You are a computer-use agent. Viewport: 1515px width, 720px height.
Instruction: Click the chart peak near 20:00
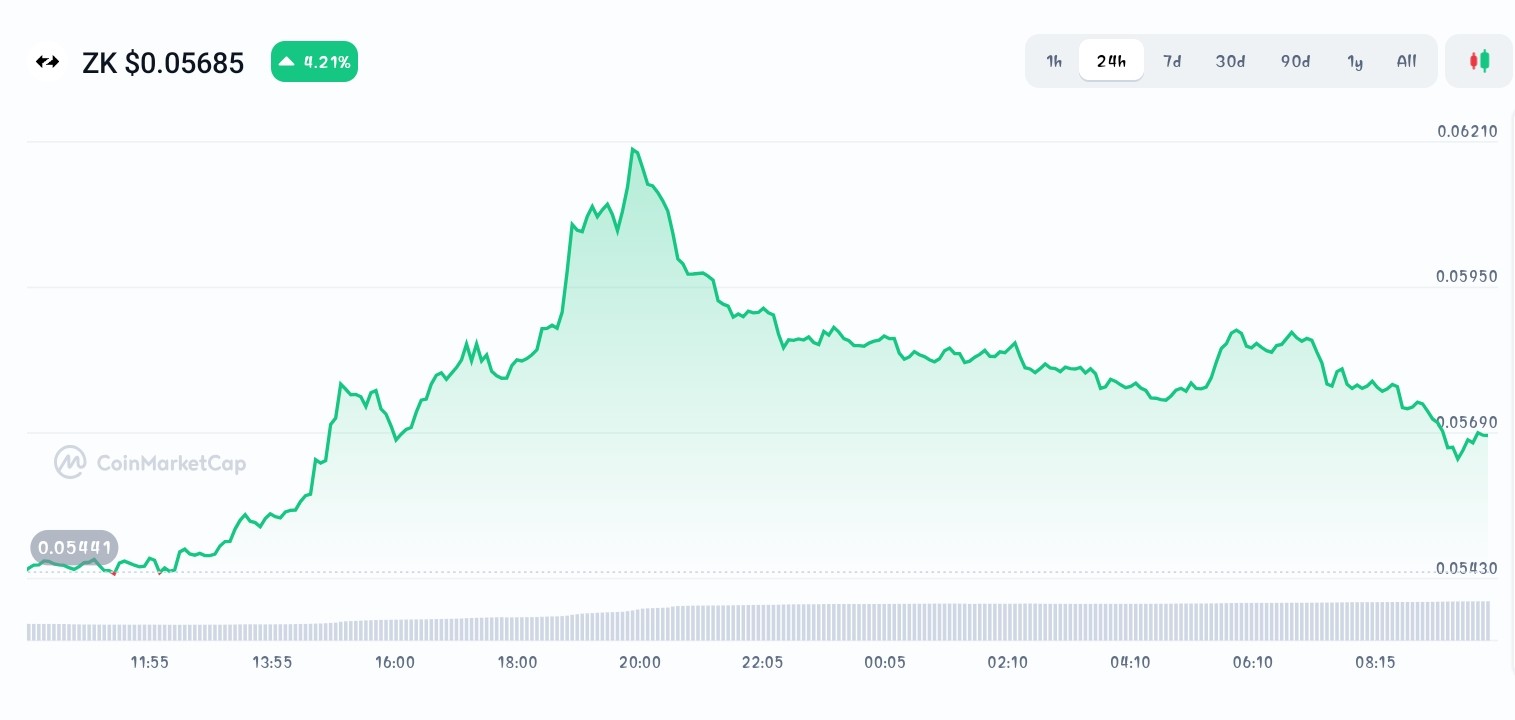pyautogui.click(x=633, y=149)
